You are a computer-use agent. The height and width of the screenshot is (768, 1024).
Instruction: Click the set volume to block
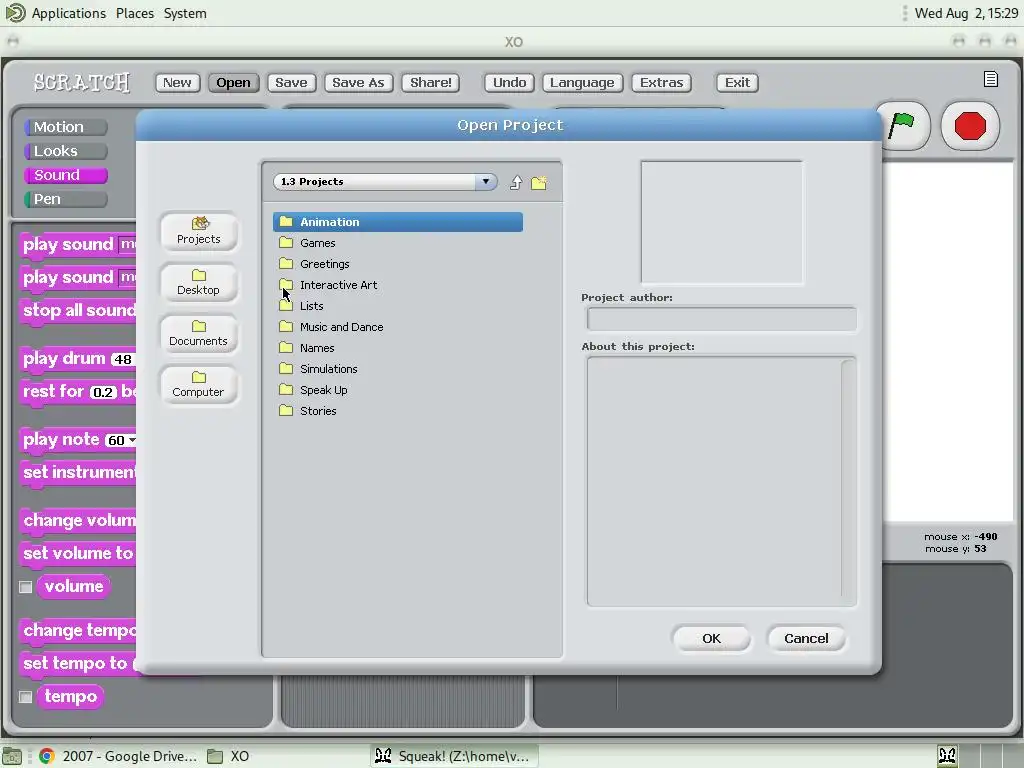78,554
